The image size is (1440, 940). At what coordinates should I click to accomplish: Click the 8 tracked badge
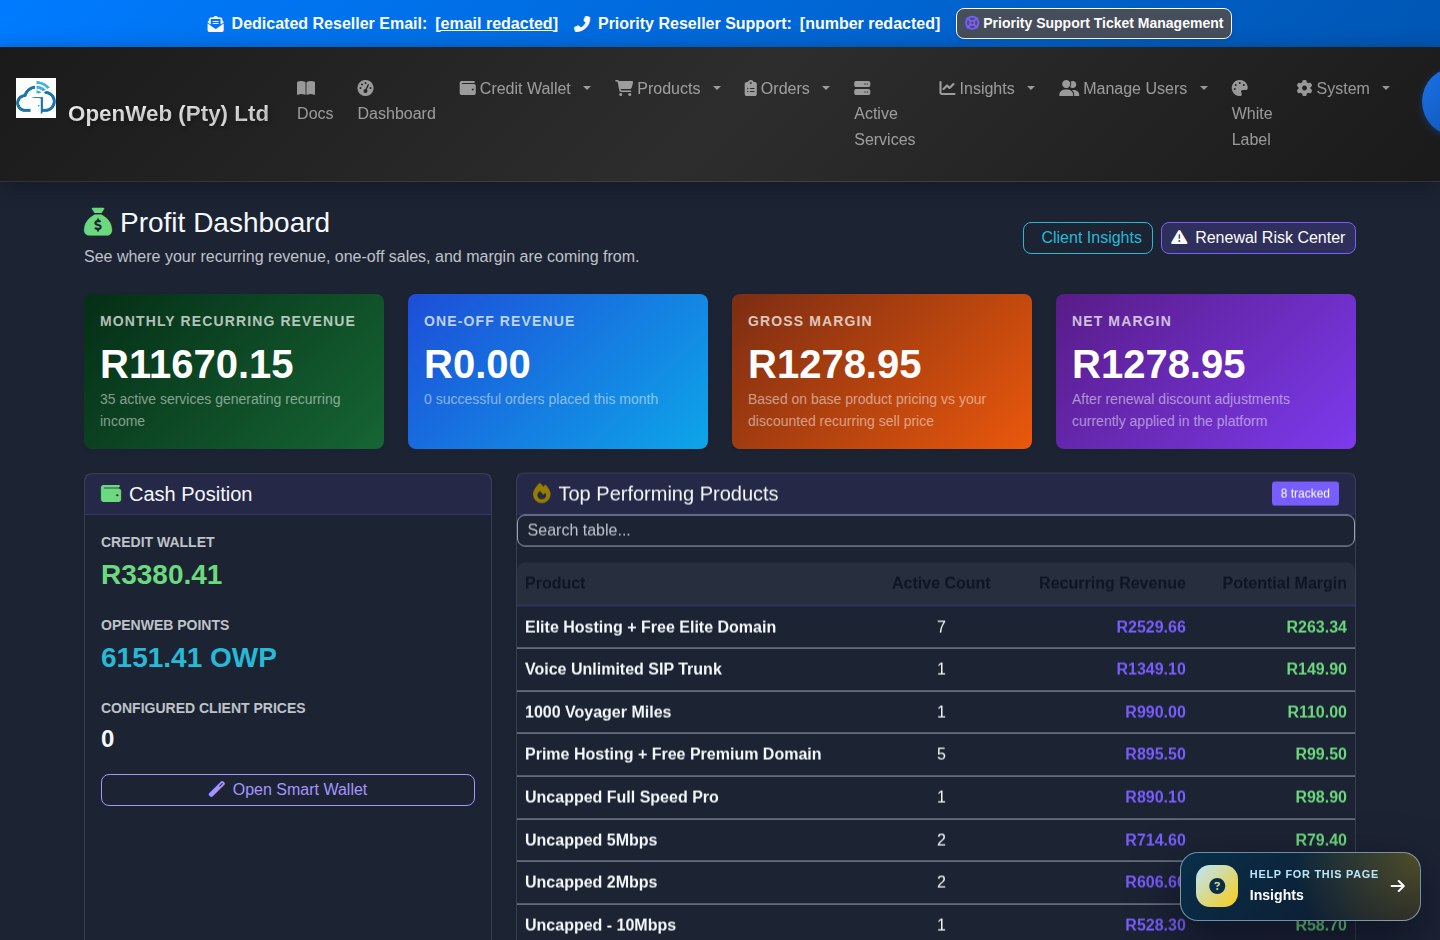click(1305, 493)
